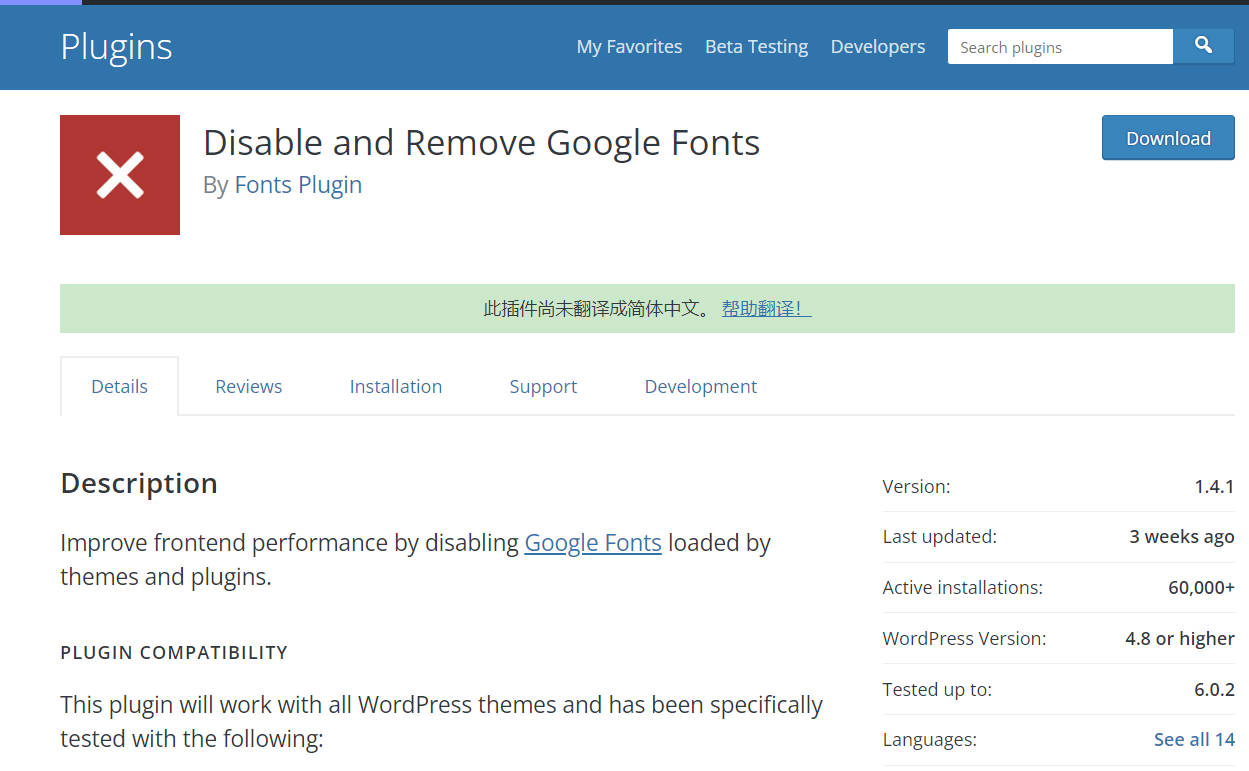Select the Details tab
Screen dimensions: 1249x771
(119, 386)
